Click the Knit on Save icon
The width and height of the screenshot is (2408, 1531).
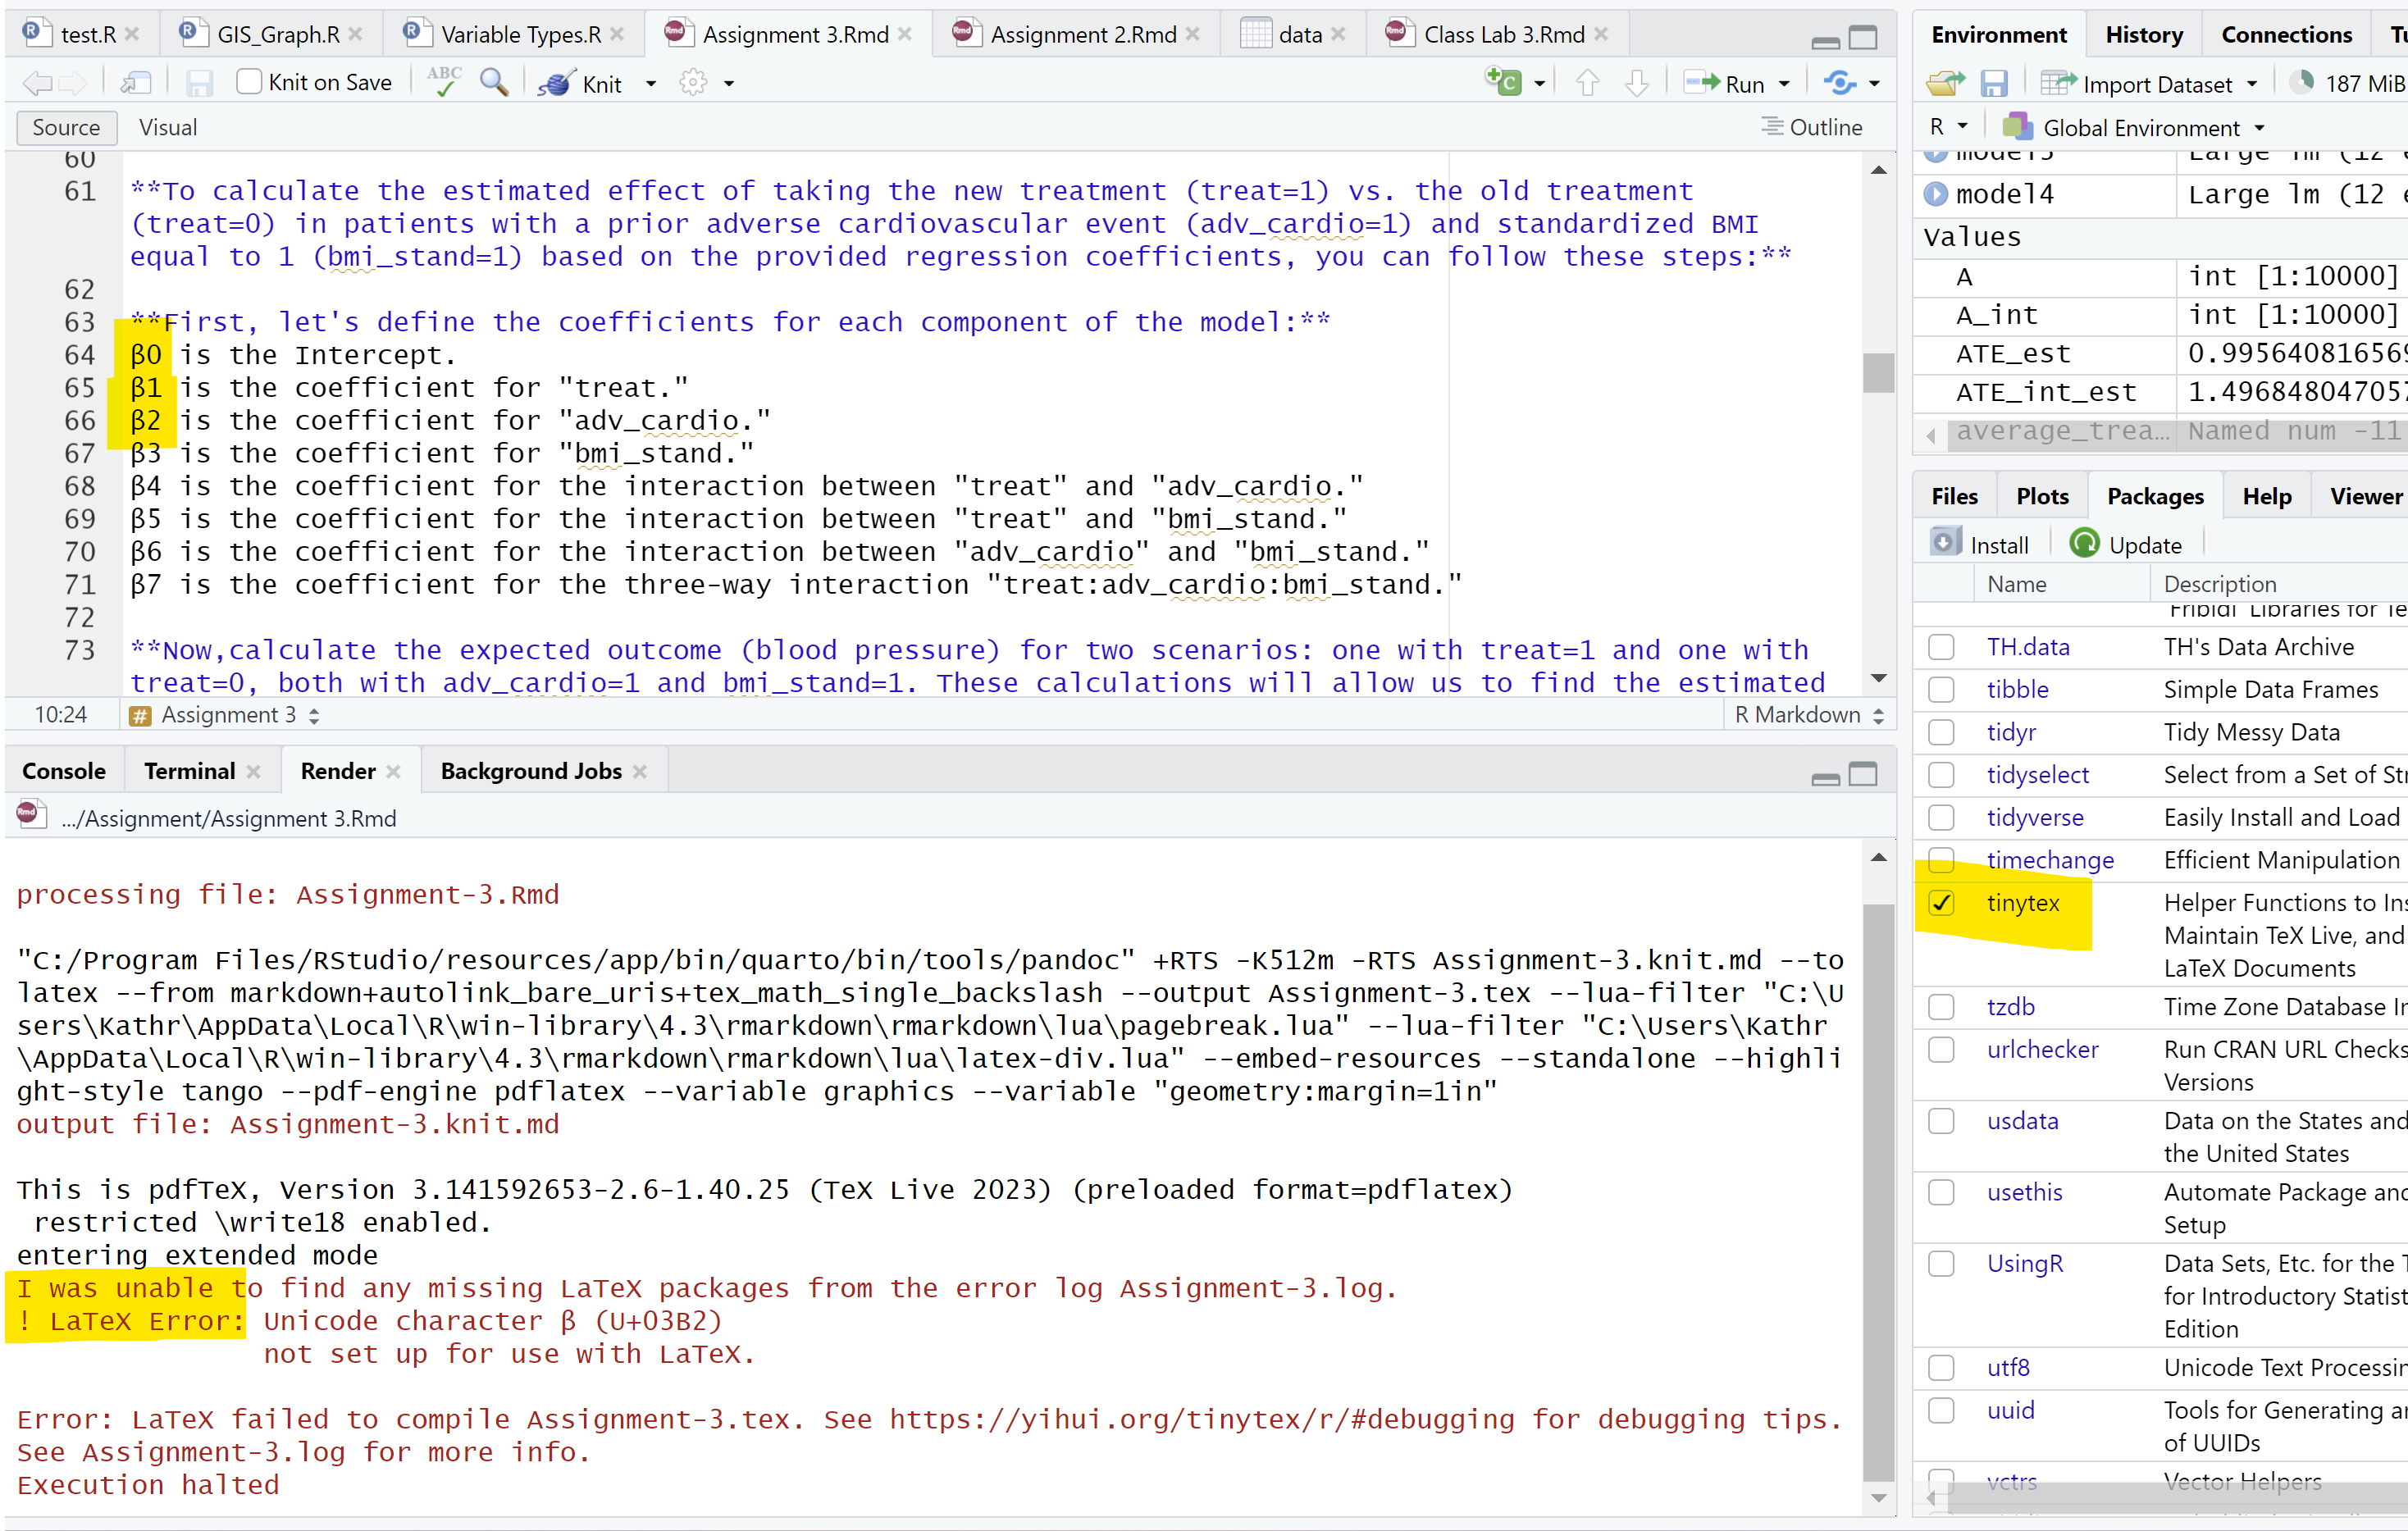click(253, 83)
